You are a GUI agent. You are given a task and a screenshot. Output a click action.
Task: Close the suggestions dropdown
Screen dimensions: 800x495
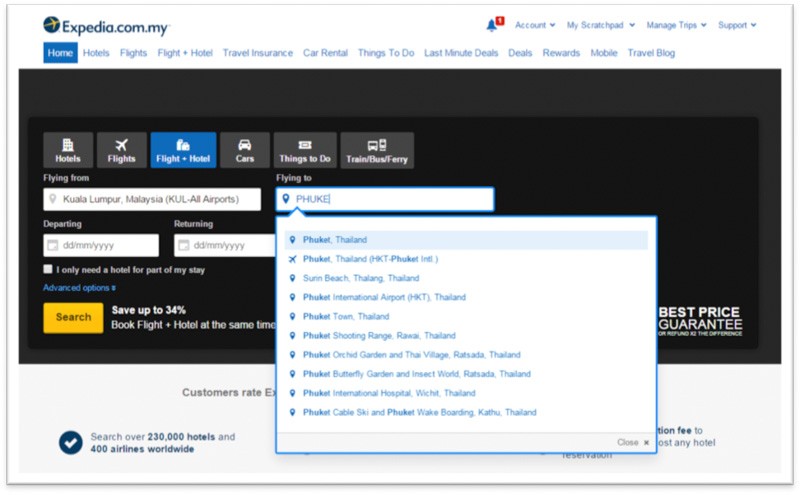[x=633, y=442]
